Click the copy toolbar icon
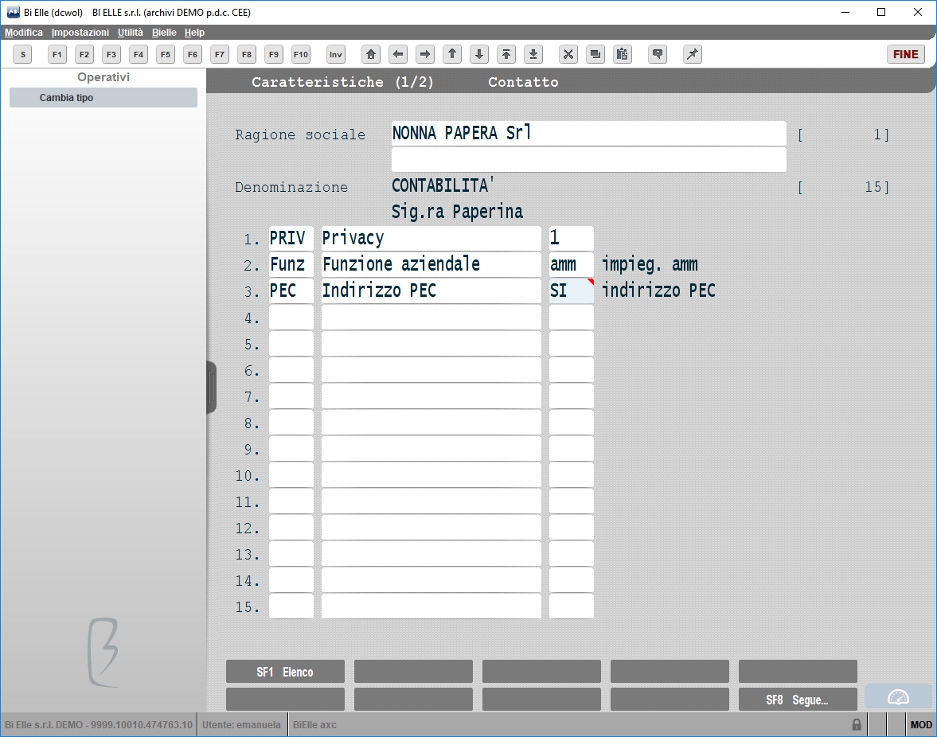The height and width of the screenshot is (737, 937). 595,54
